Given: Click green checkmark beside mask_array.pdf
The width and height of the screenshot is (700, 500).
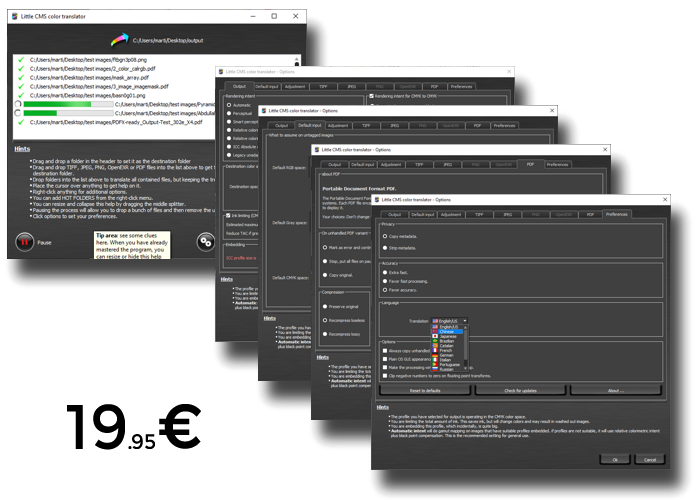Looking at the screenshot, I should 20,78.
